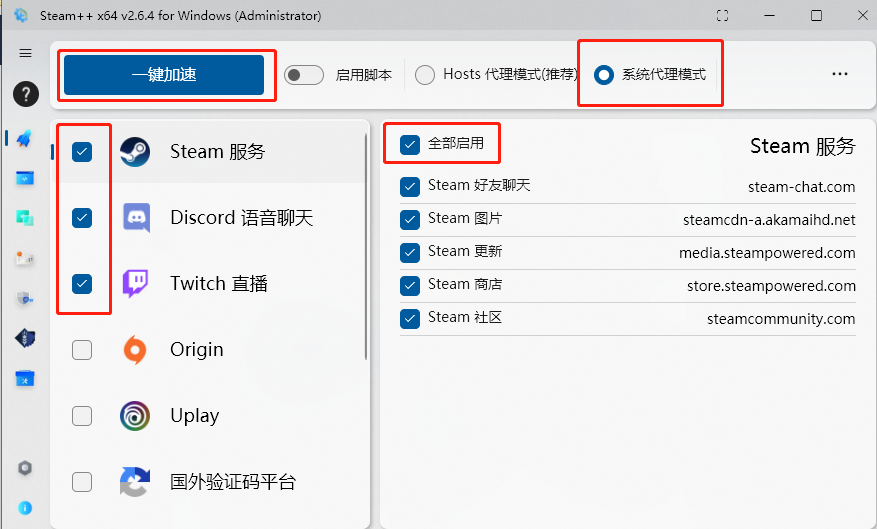
Task: Select Hosts 代理模式(推荐) radio button
Action: coord(425,74)
